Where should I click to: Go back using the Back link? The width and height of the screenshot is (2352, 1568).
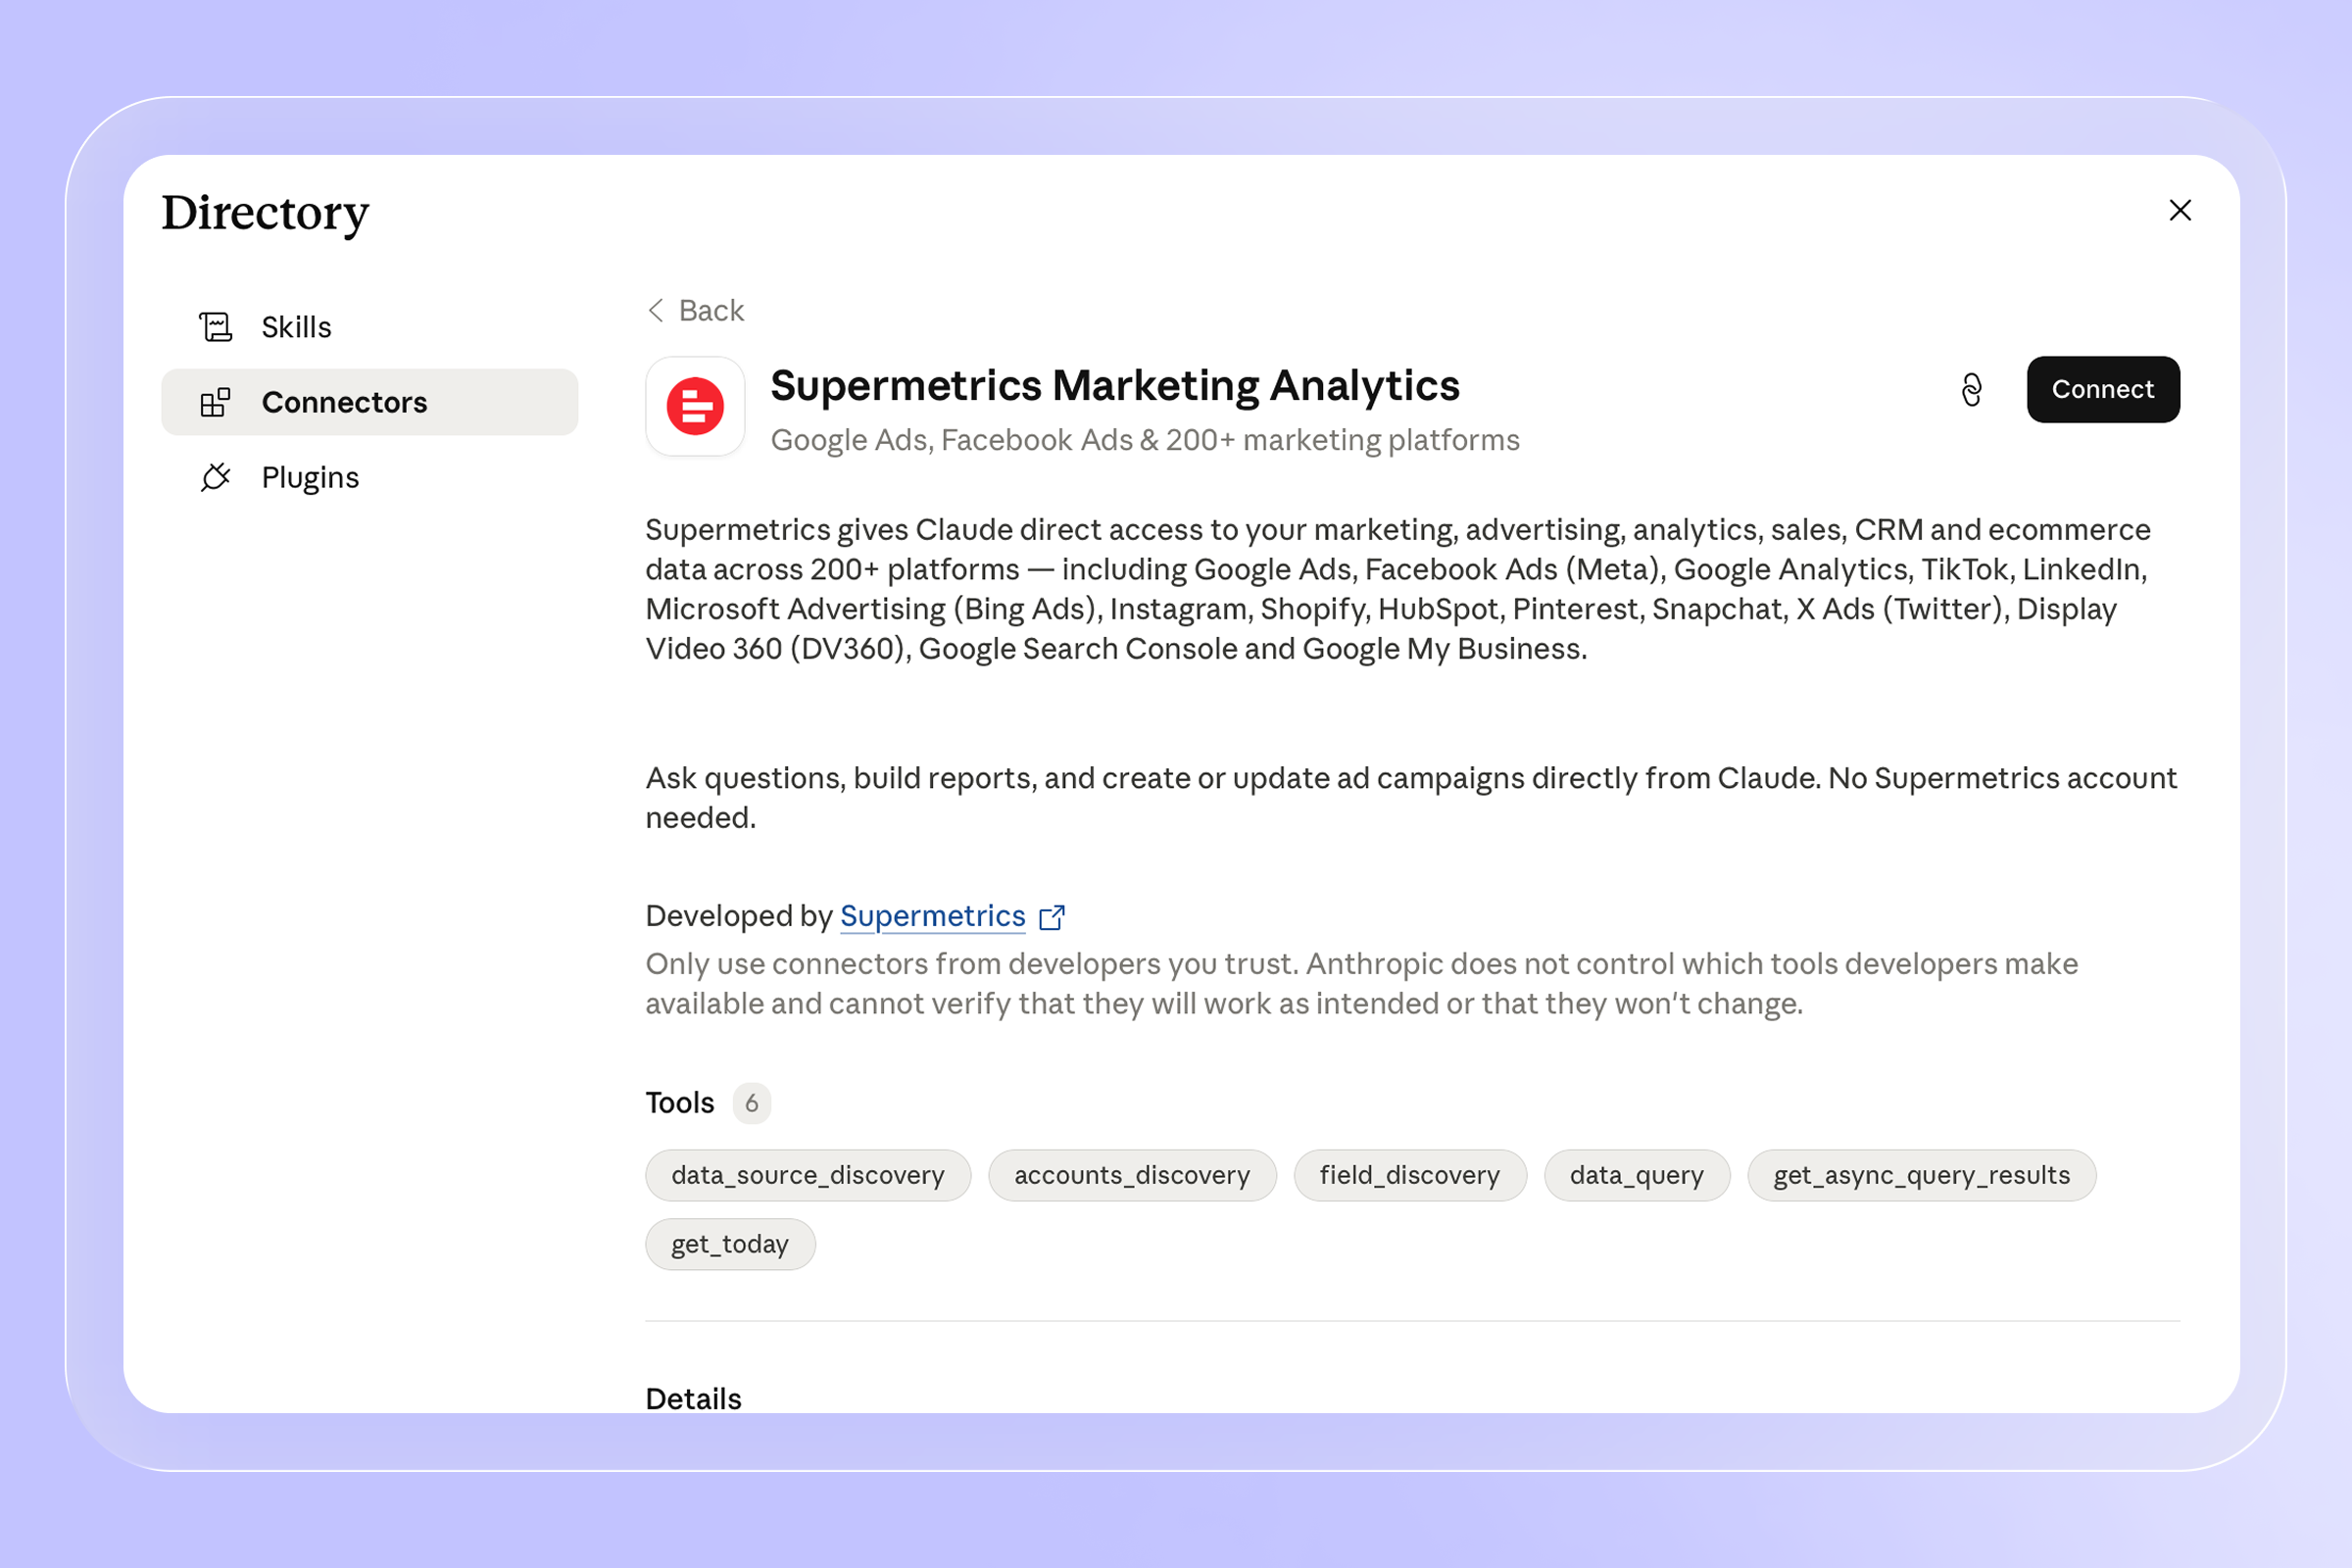click(x=696, y=310)
